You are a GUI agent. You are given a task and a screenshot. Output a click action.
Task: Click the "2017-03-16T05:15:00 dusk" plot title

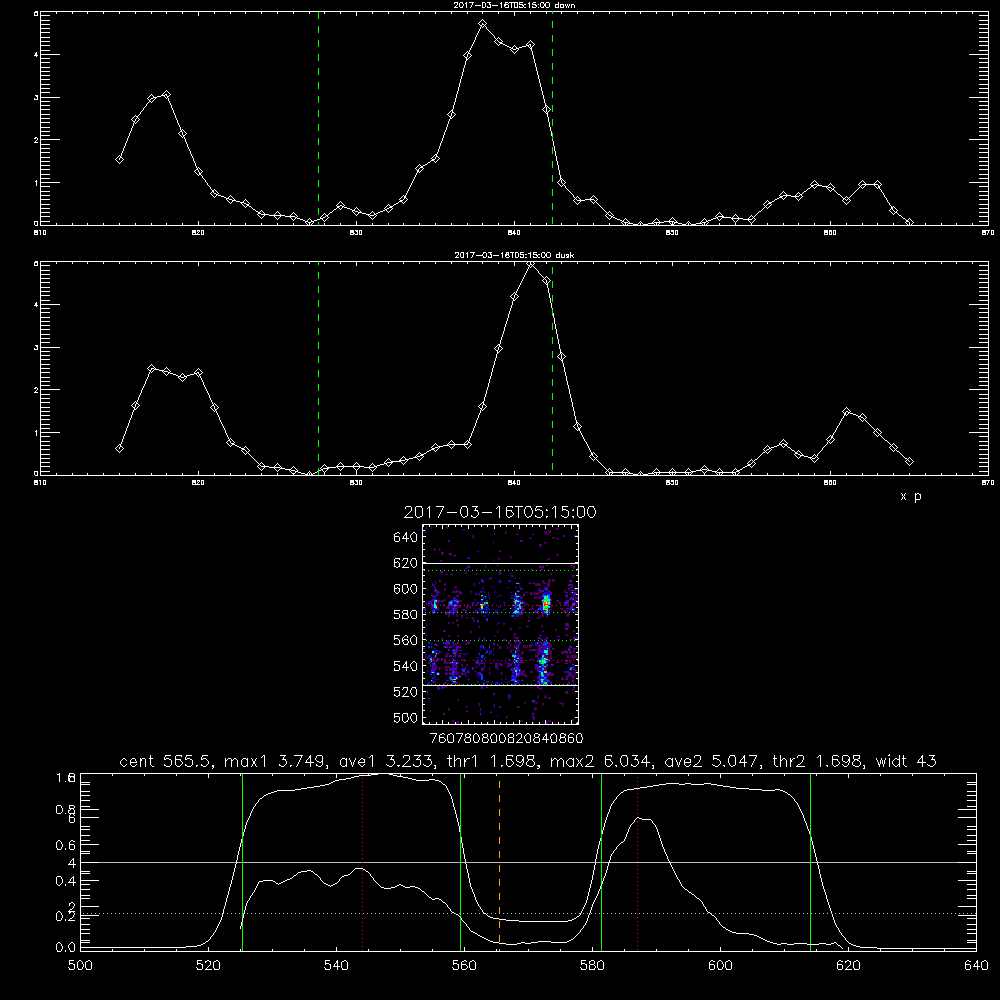(514, 255)
